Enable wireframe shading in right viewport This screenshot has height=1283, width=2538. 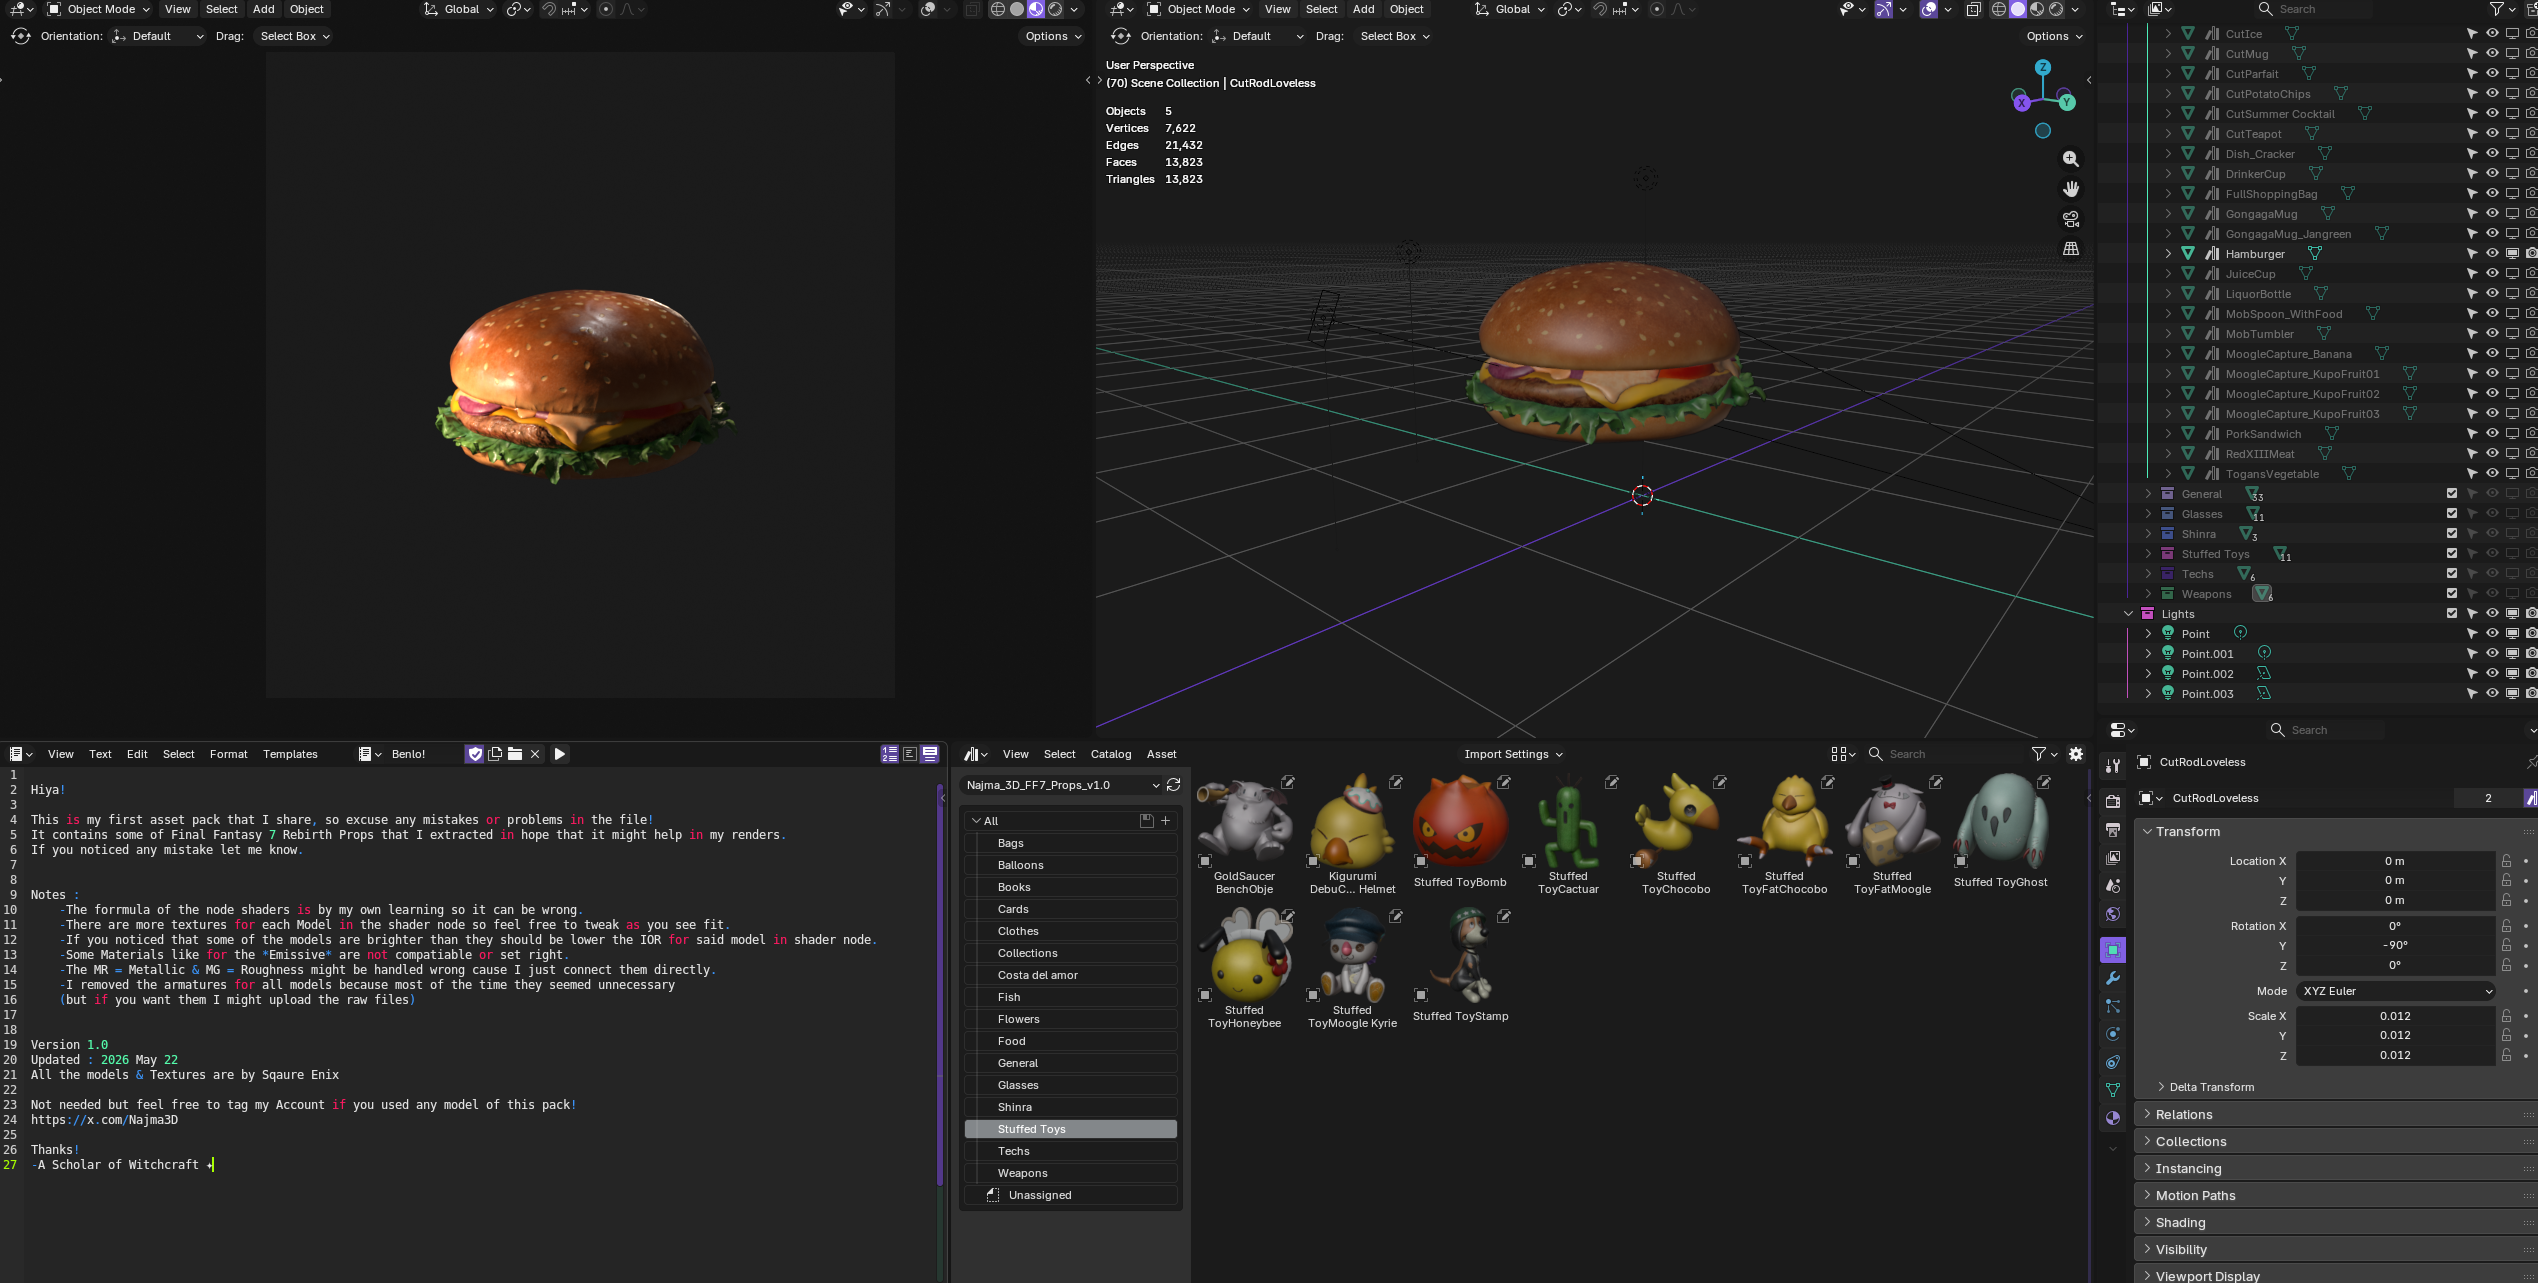click(1998, 9)
